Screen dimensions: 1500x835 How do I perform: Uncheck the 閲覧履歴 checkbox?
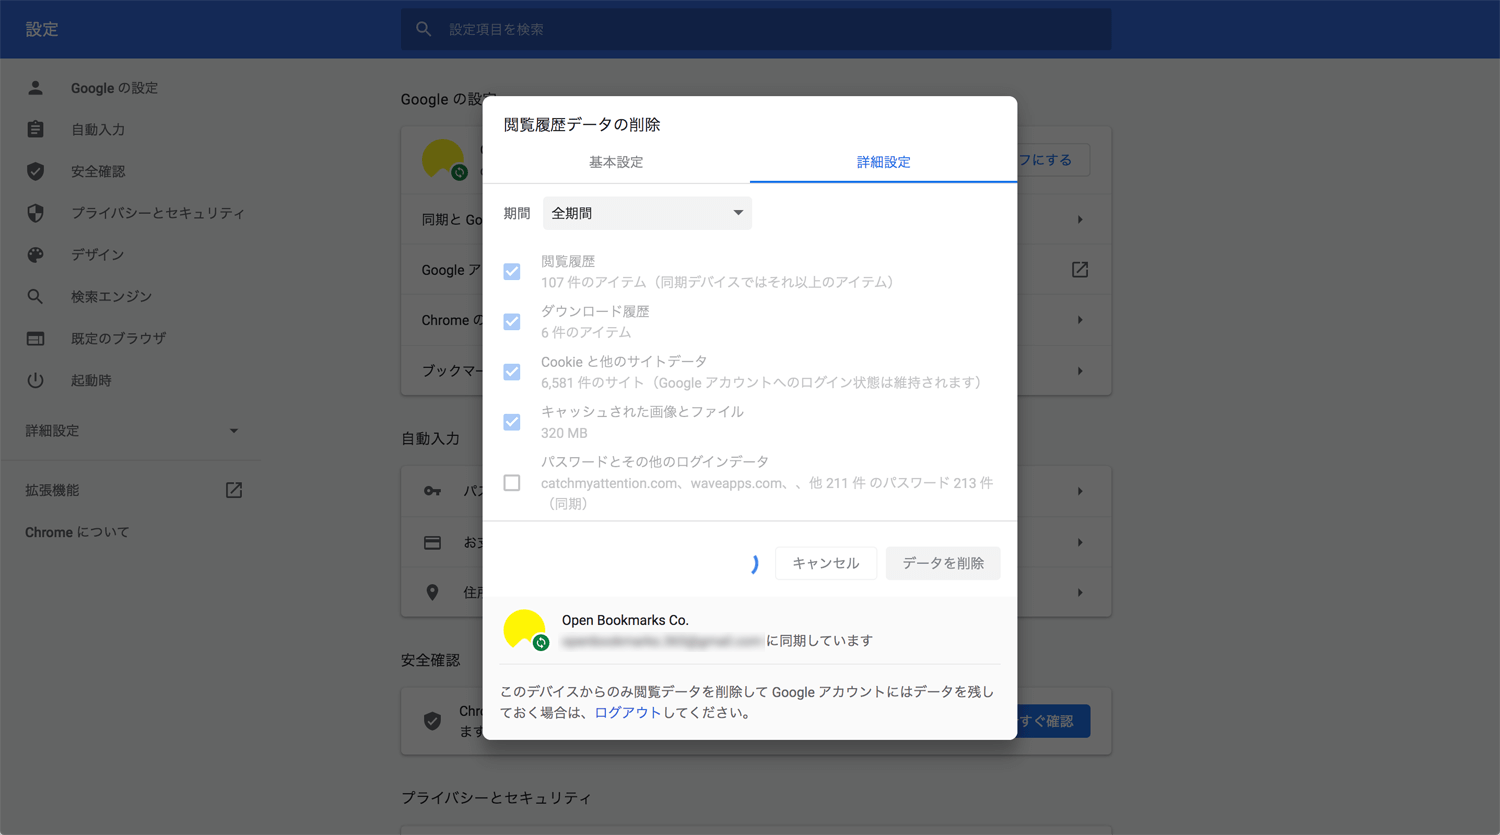(x=512, y=272)
